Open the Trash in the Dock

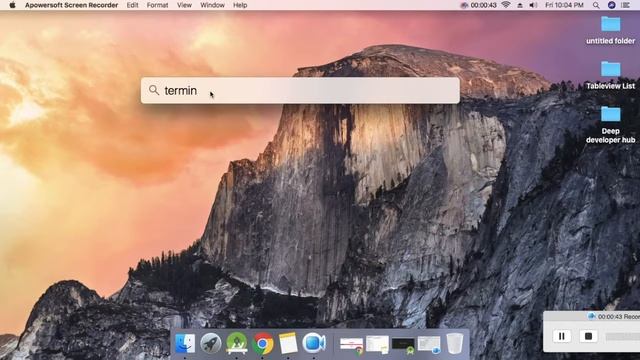455,343
